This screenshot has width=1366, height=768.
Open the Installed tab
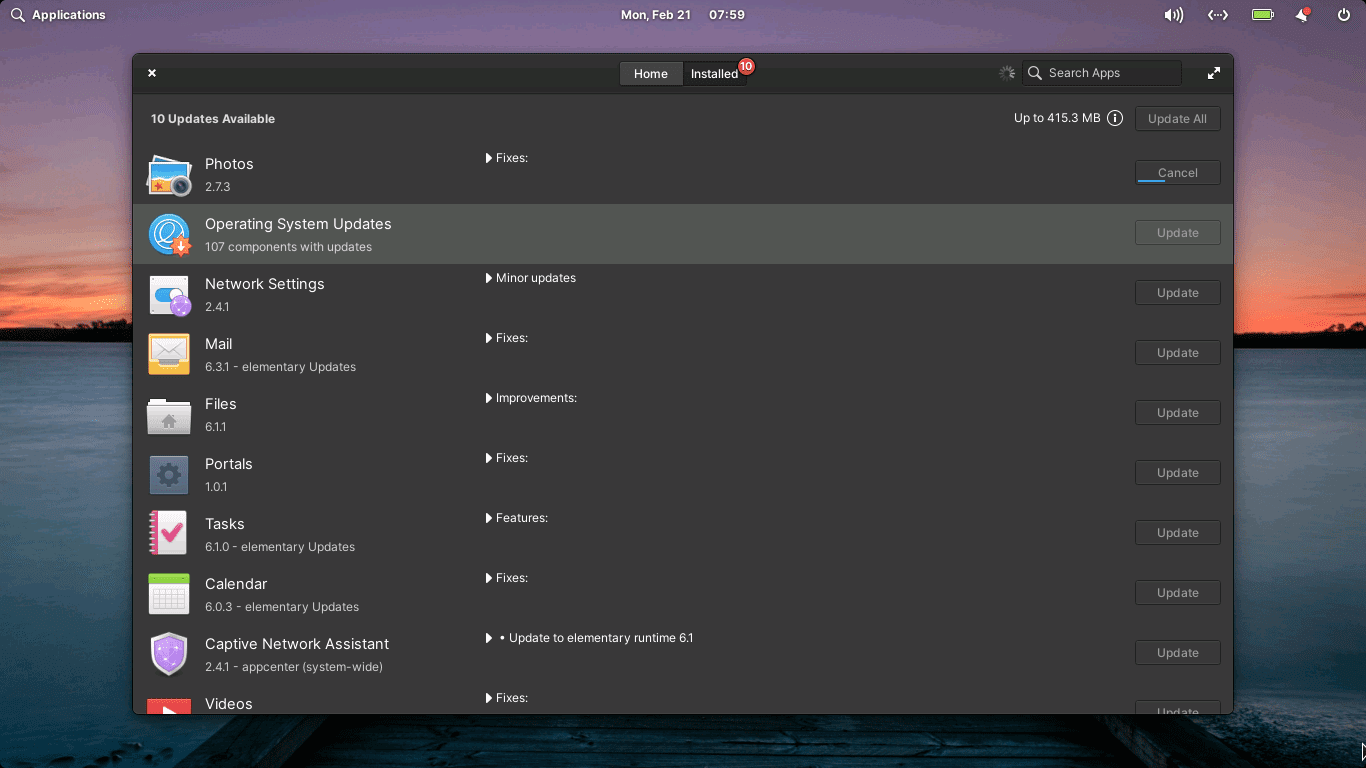pos(714,74)
